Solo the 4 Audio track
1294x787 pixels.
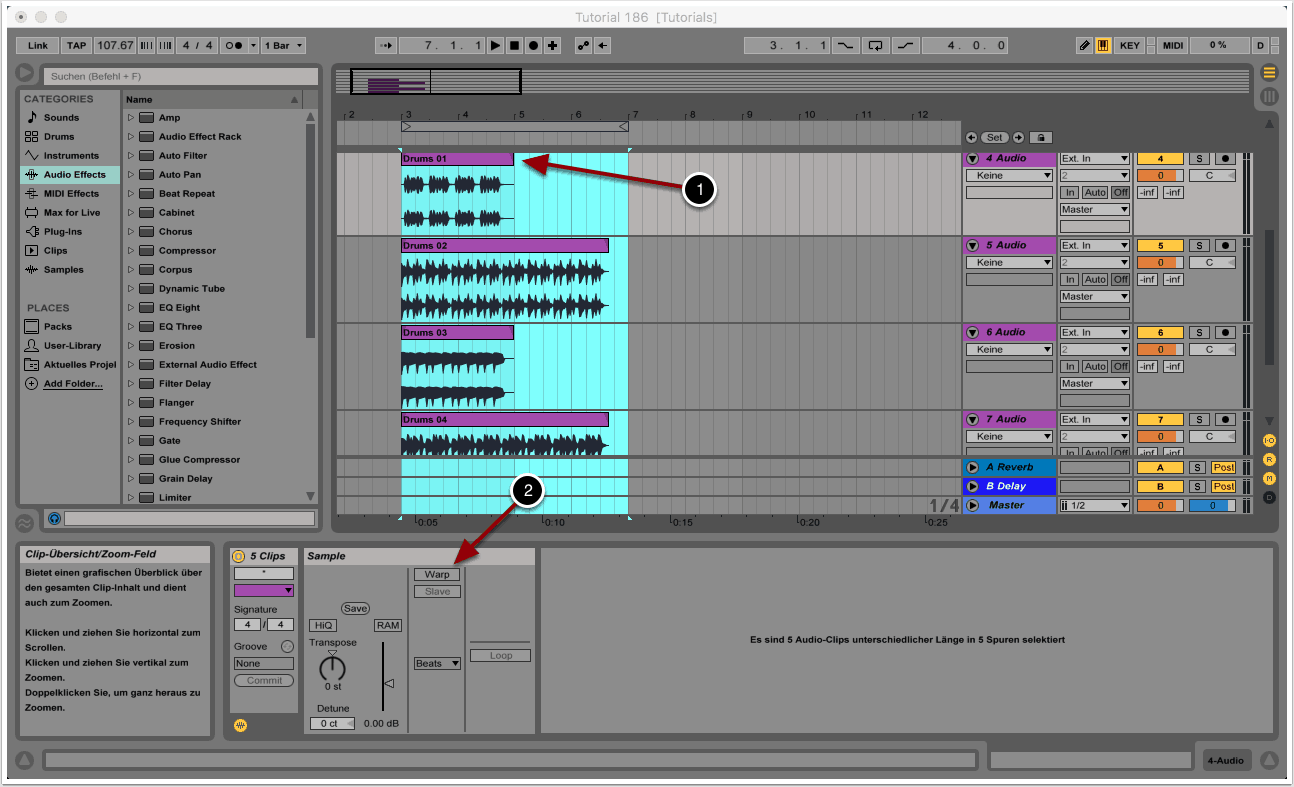coord(1197,160)
